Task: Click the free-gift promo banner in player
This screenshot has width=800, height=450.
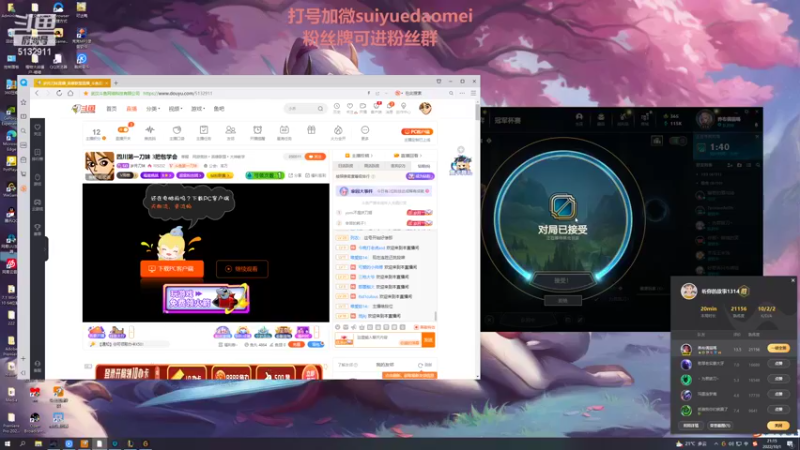Action: click(206, 298)
